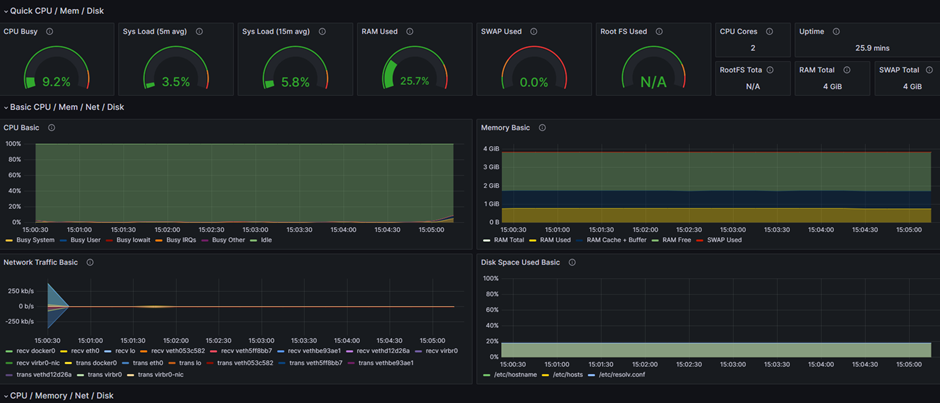Toggle recv eth0 series in Network legend
The image size is (940, 403).
[84, 351]
